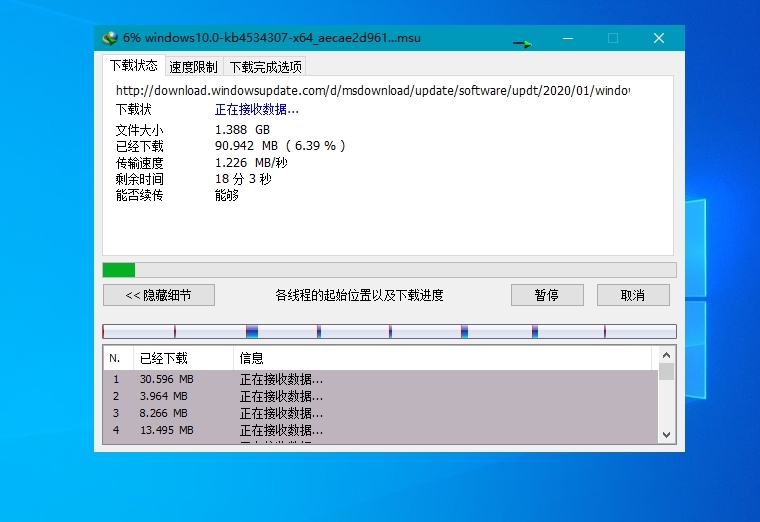Select the 下载完成选项 tab
The image size is (760, 522).
(264, 67)
